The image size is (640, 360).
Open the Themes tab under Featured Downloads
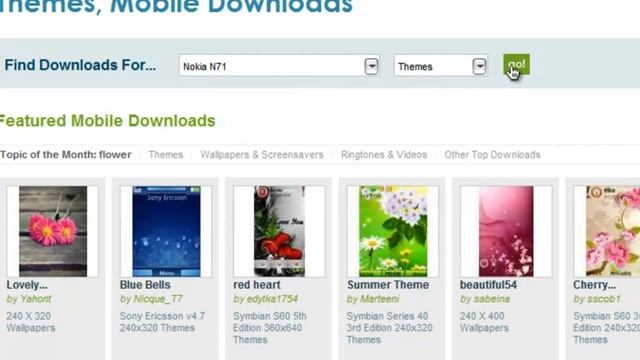click(166, 155)
